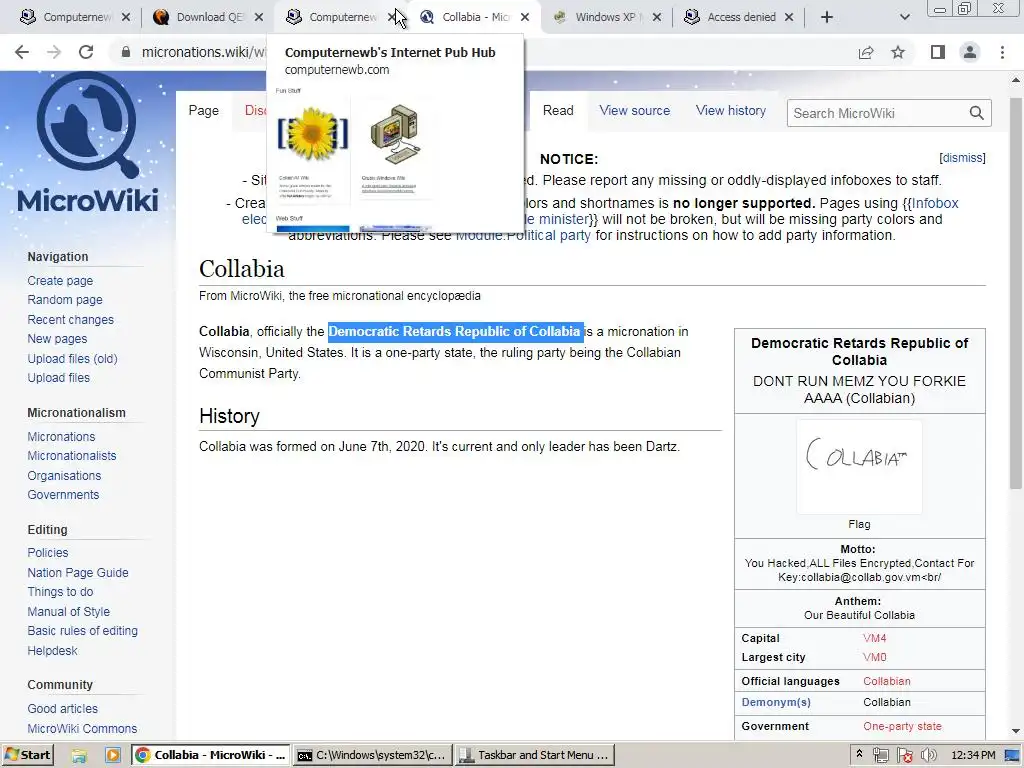Click the browser forward arrow
This screenshot has height=768, width=1024.
[54, 52]
